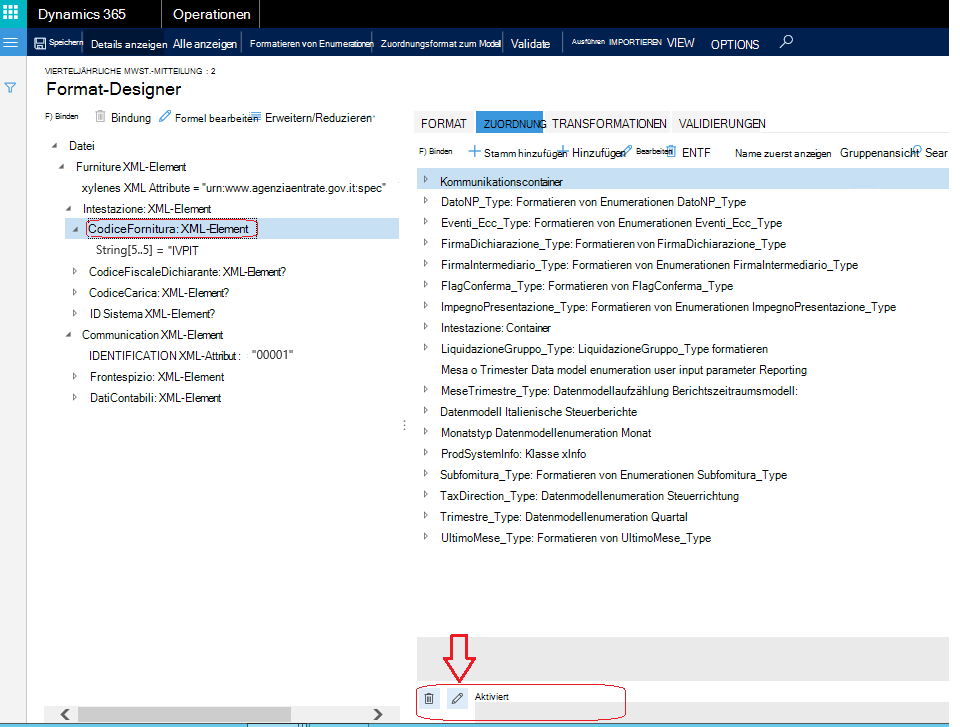Screen dimensions: 960x727
Task: Click the ENTF delete trash icon
Action: [x=671, y=151]
